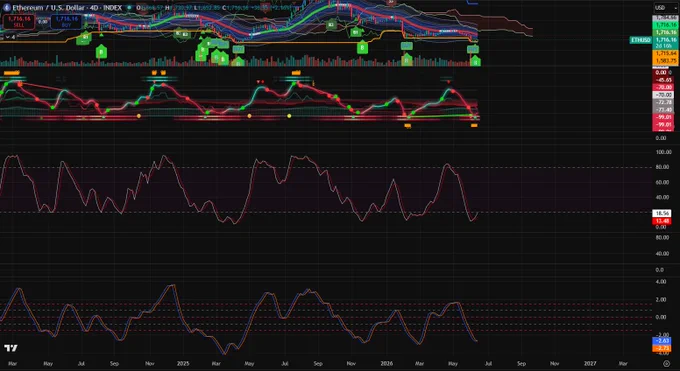Open the USD currency dropdown
The height and width of the screenshot is (371, 680).
[x=665, y=8]
